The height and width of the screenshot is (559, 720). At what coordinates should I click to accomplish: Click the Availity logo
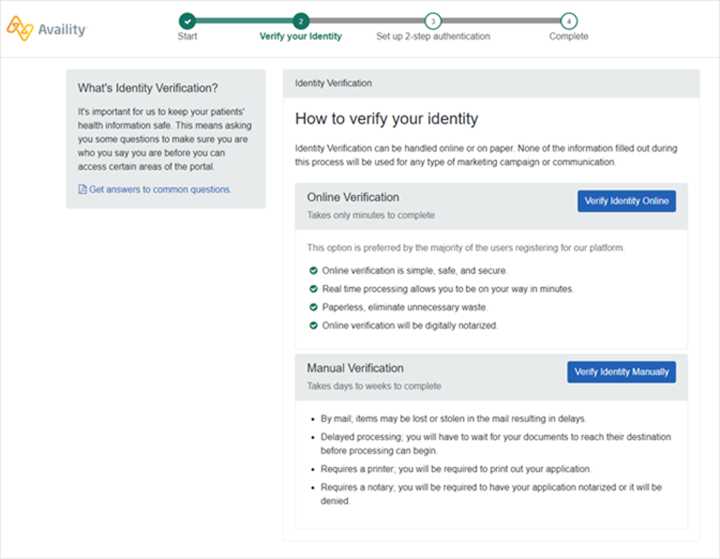(x=46, y=29)
